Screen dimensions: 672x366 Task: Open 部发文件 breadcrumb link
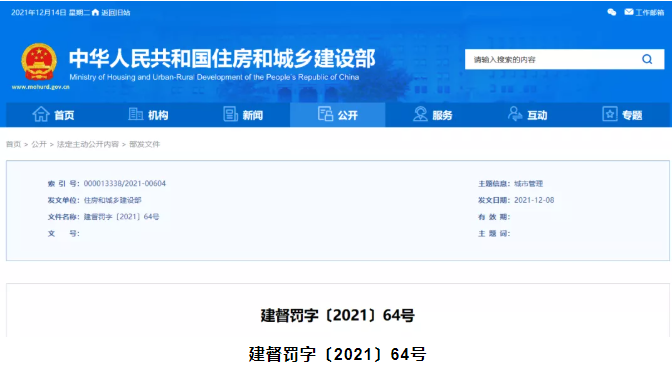(x=144, y=144)
